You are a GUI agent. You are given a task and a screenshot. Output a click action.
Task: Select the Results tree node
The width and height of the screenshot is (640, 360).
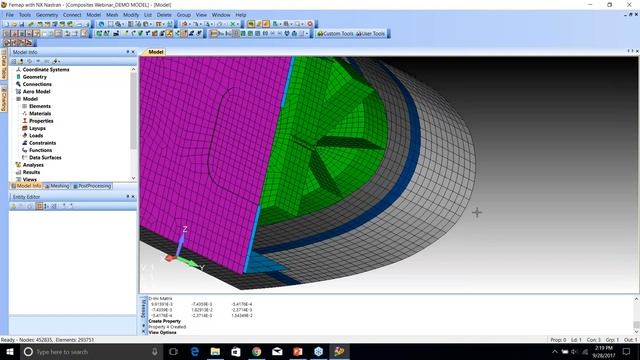coord(31,173)
